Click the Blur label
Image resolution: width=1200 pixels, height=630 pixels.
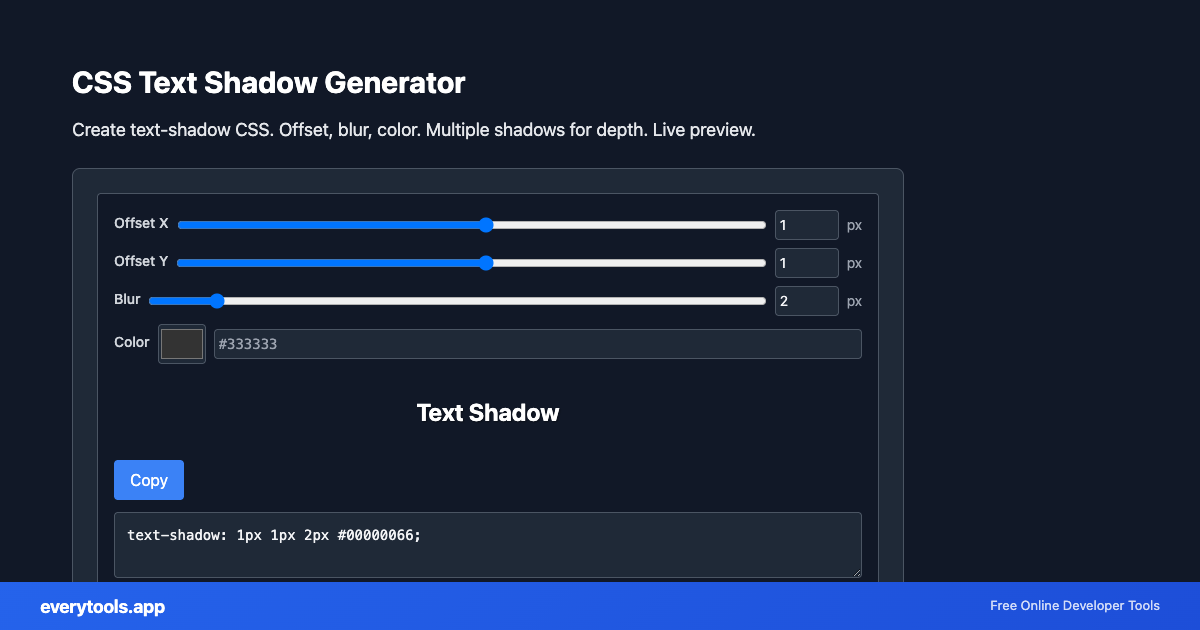[x=127, y=298]
